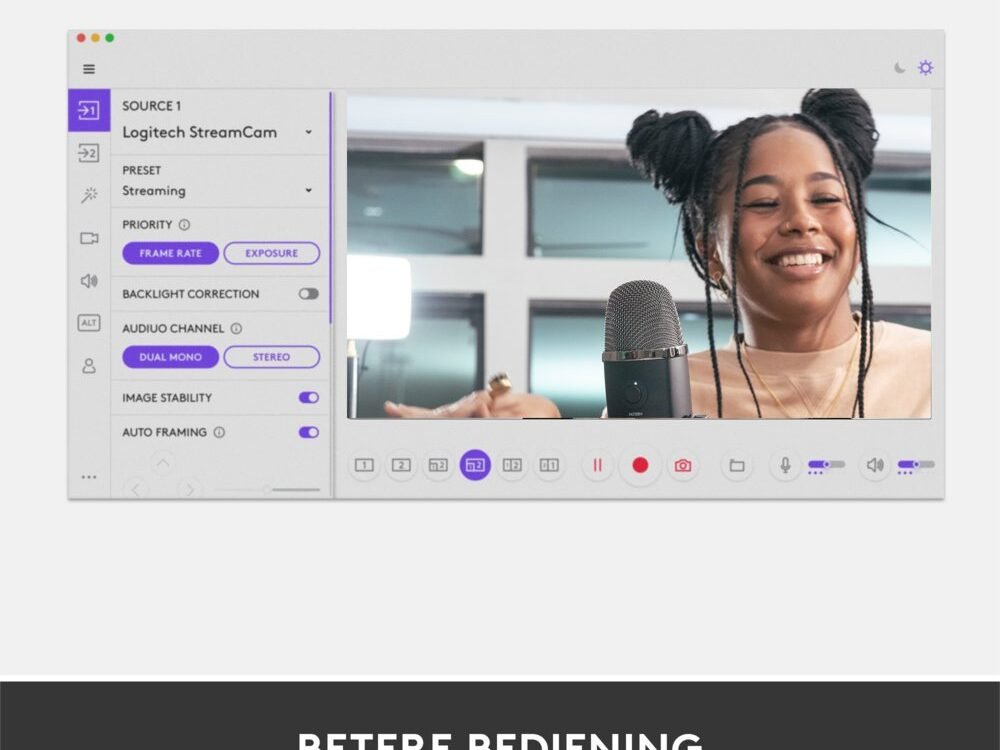Screen dimensions: 1000x750
Task: Select the Source 1 sidebar icon
Action: pos(89,110)
